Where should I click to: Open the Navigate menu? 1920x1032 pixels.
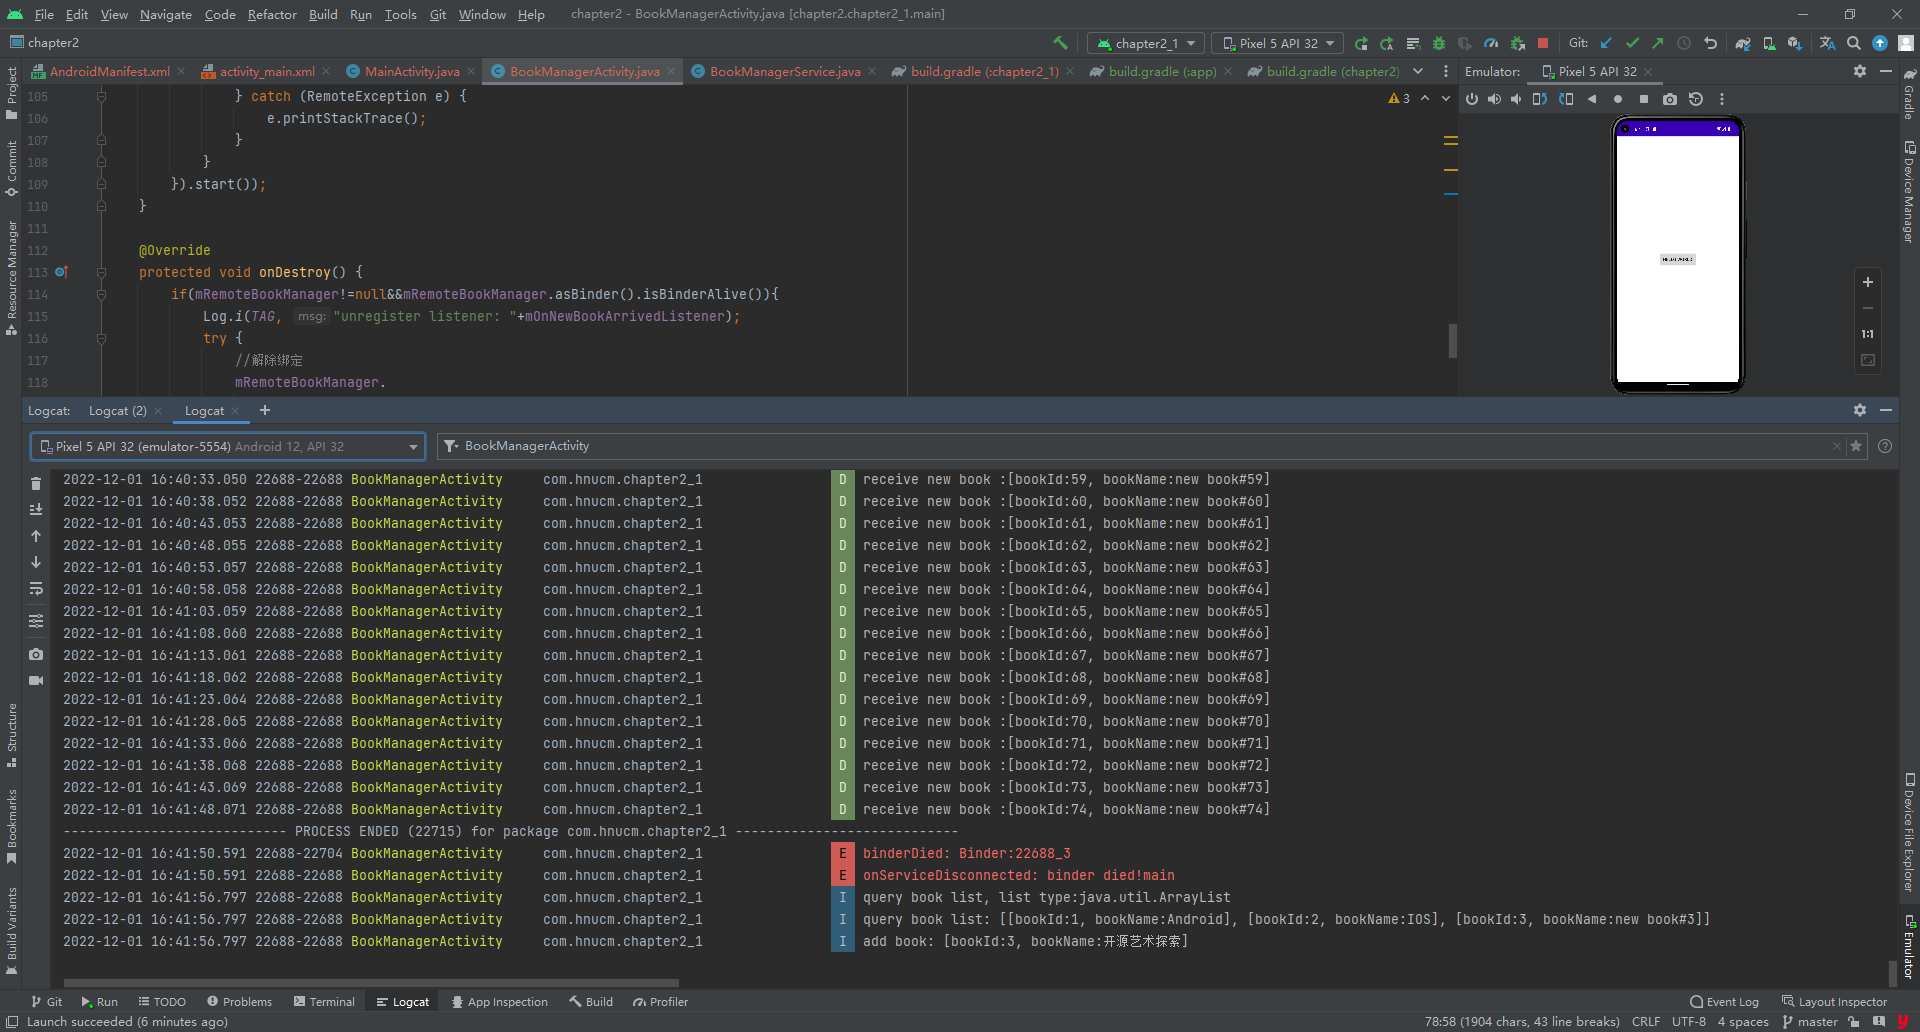point(166,14)
